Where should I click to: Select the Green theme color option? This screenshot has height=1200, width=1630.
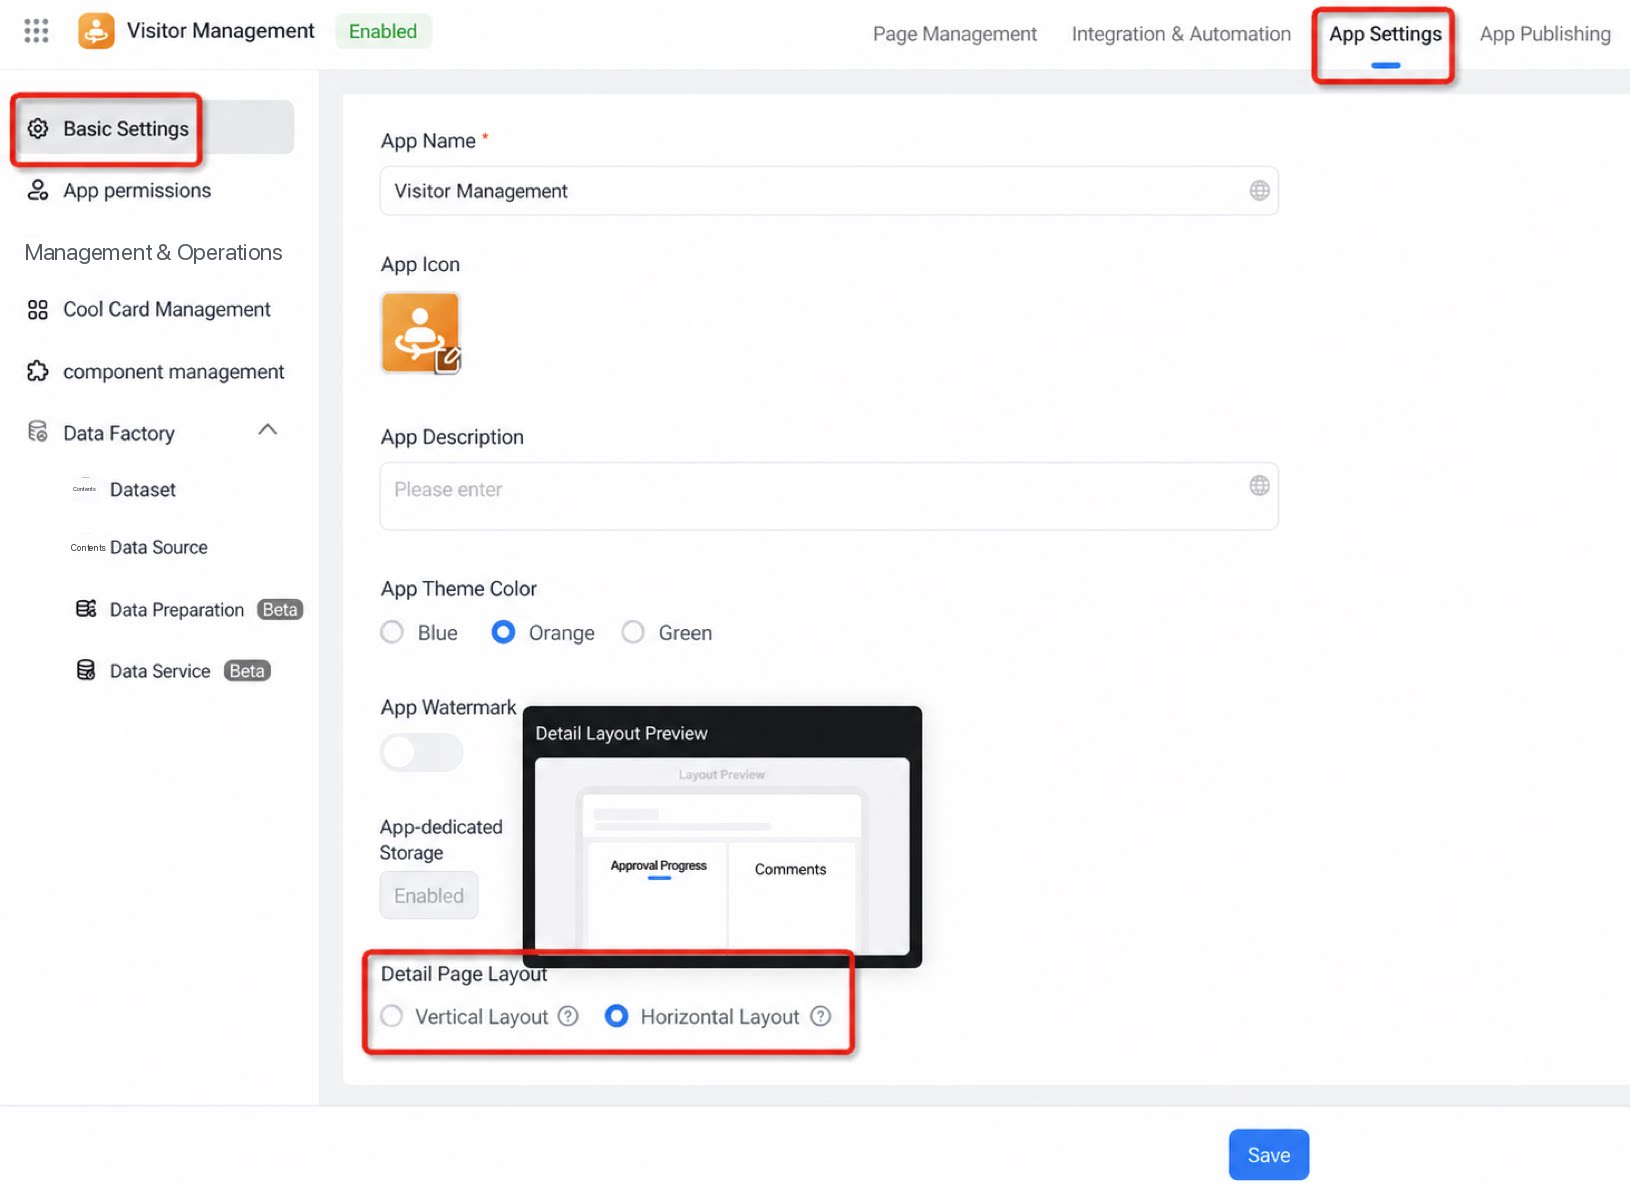coord(633,633)
